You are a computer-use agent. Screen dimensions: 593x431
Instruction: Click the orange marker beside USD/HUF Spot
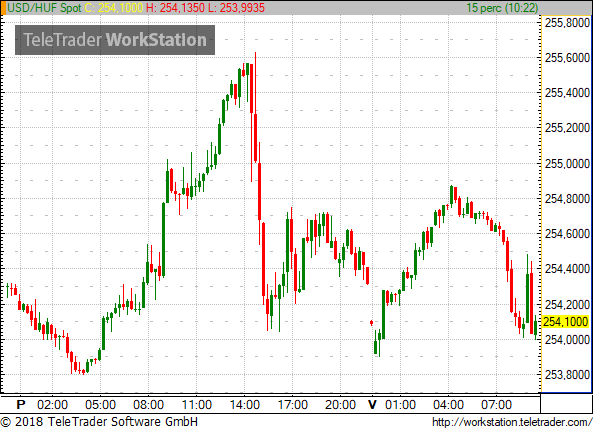(x=3, y=8)
